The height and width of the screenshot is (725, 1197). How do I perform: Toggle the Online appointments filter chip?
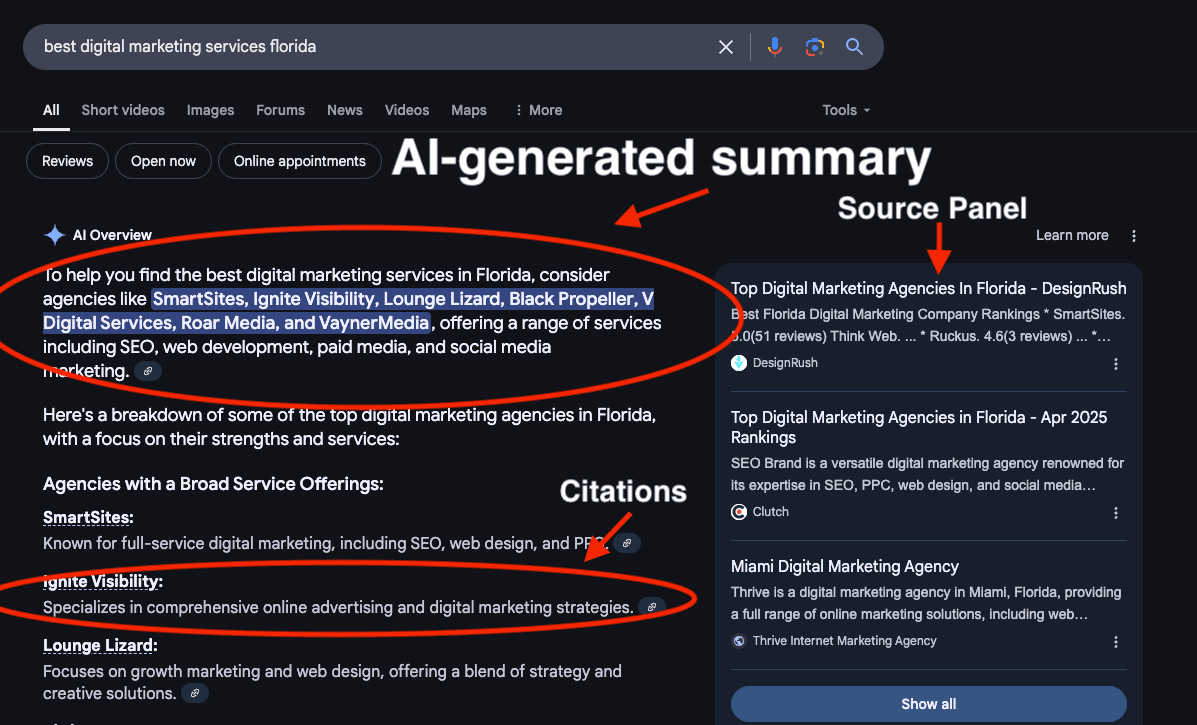pos(300,161)
